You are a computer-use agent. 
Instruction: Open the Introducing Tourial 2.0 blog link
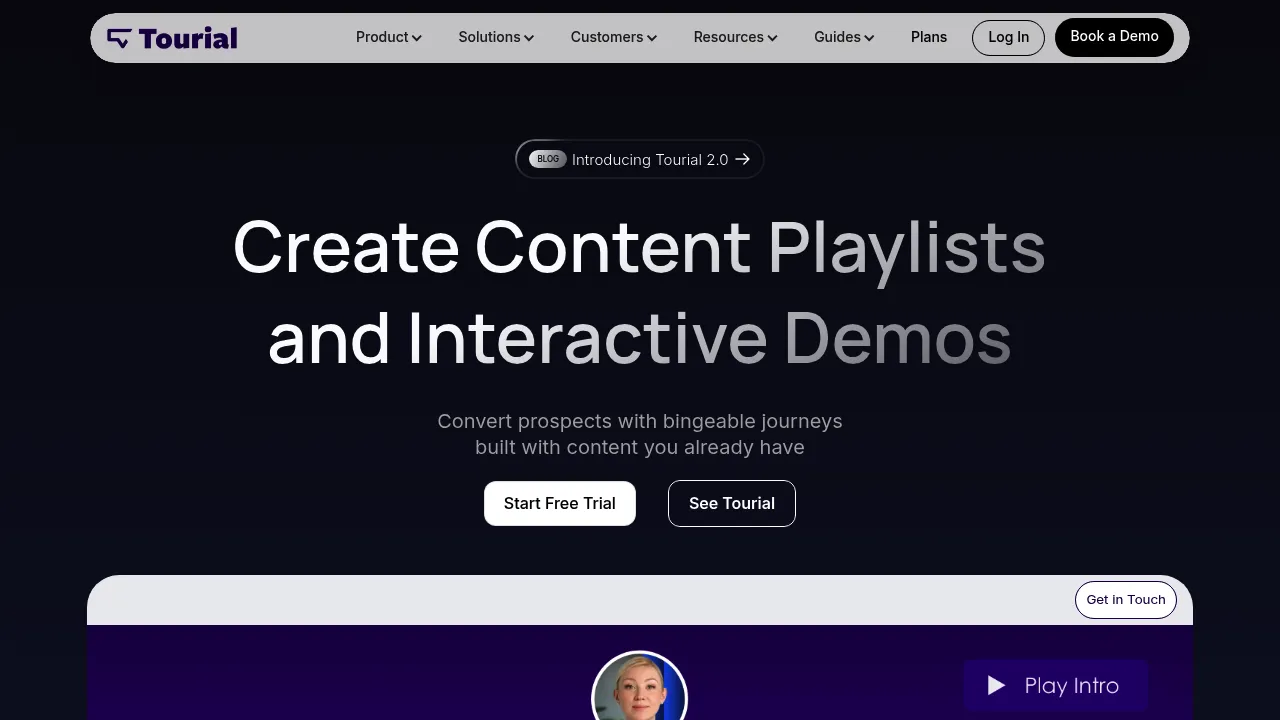coord(640,159)
